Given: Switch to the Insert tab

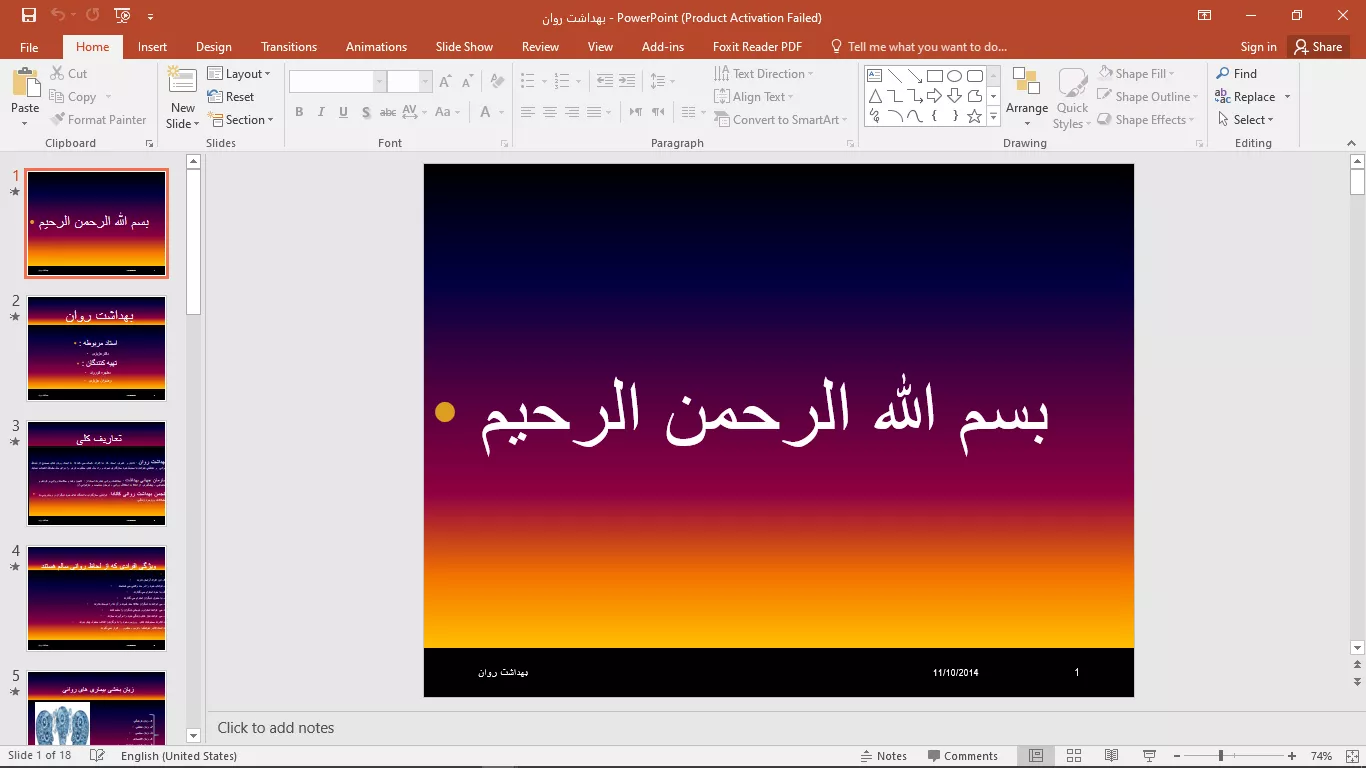Looking at the screenshot, I should (x=153, y=47).
